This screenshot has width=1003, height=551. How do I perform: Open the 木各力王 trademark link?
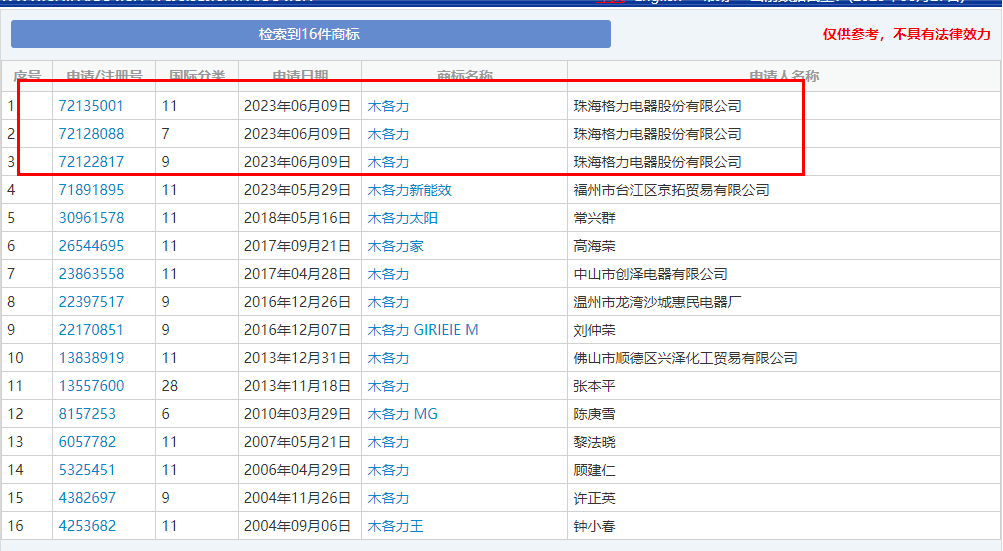coord(395,527)
